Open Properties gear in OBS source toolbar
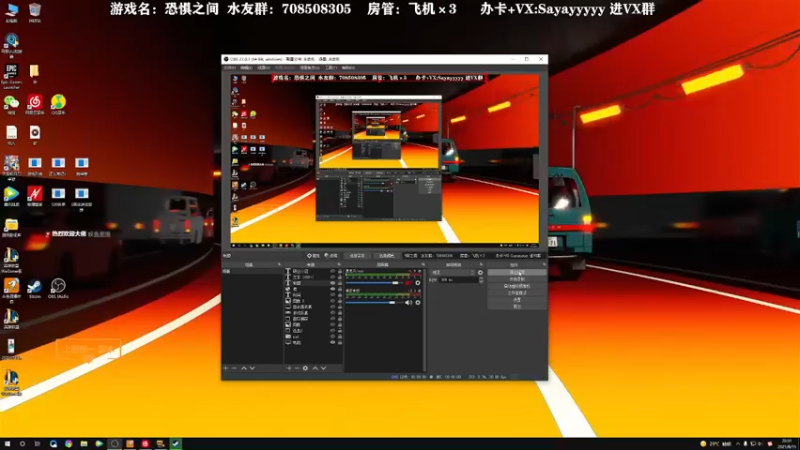Screen dimensions: 800x450 313,256
